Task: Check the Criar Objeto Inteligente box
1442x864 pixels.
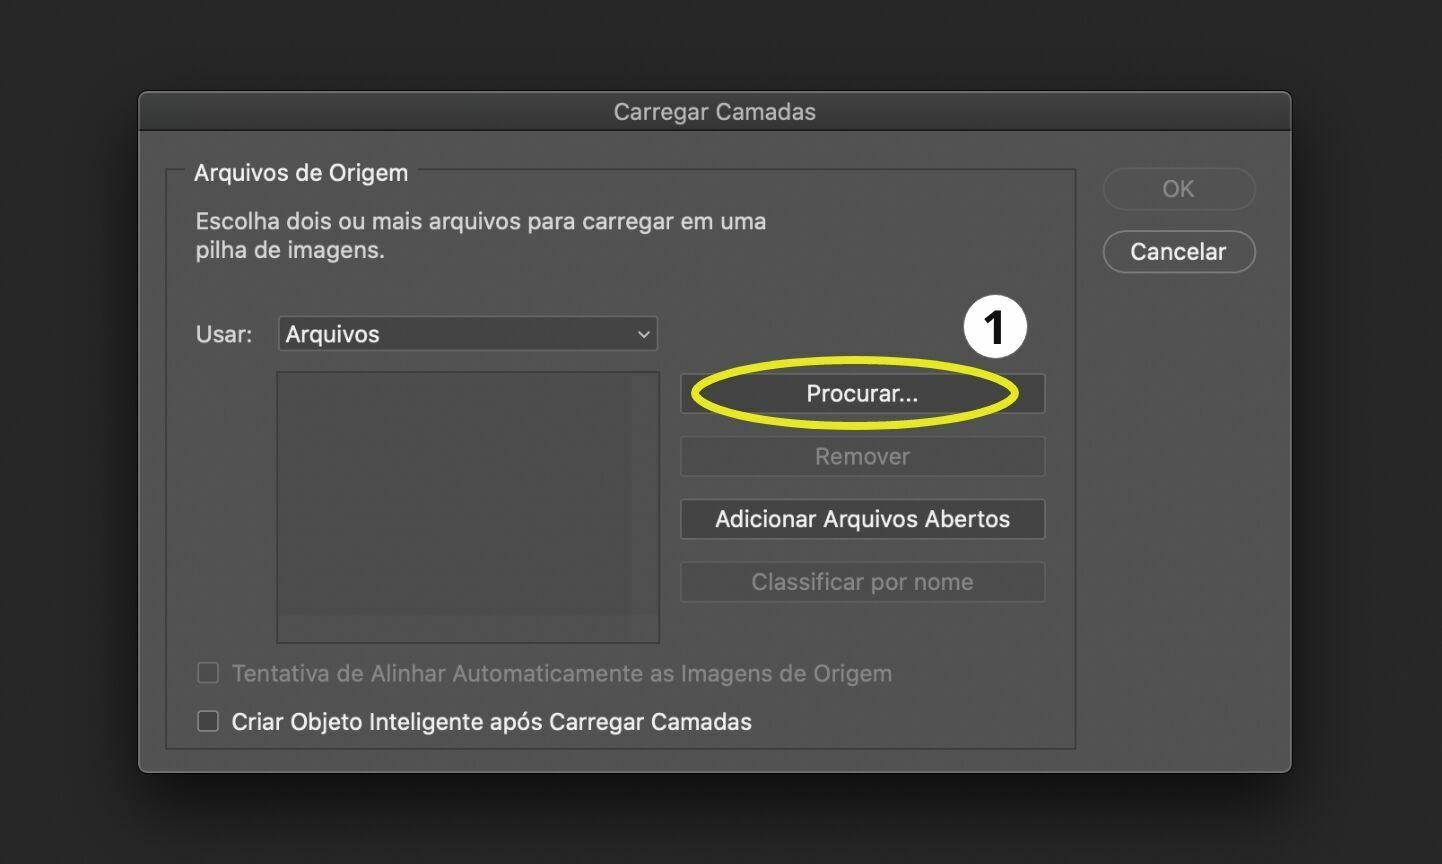Action: pyautogui.click(x=208, y=721)
